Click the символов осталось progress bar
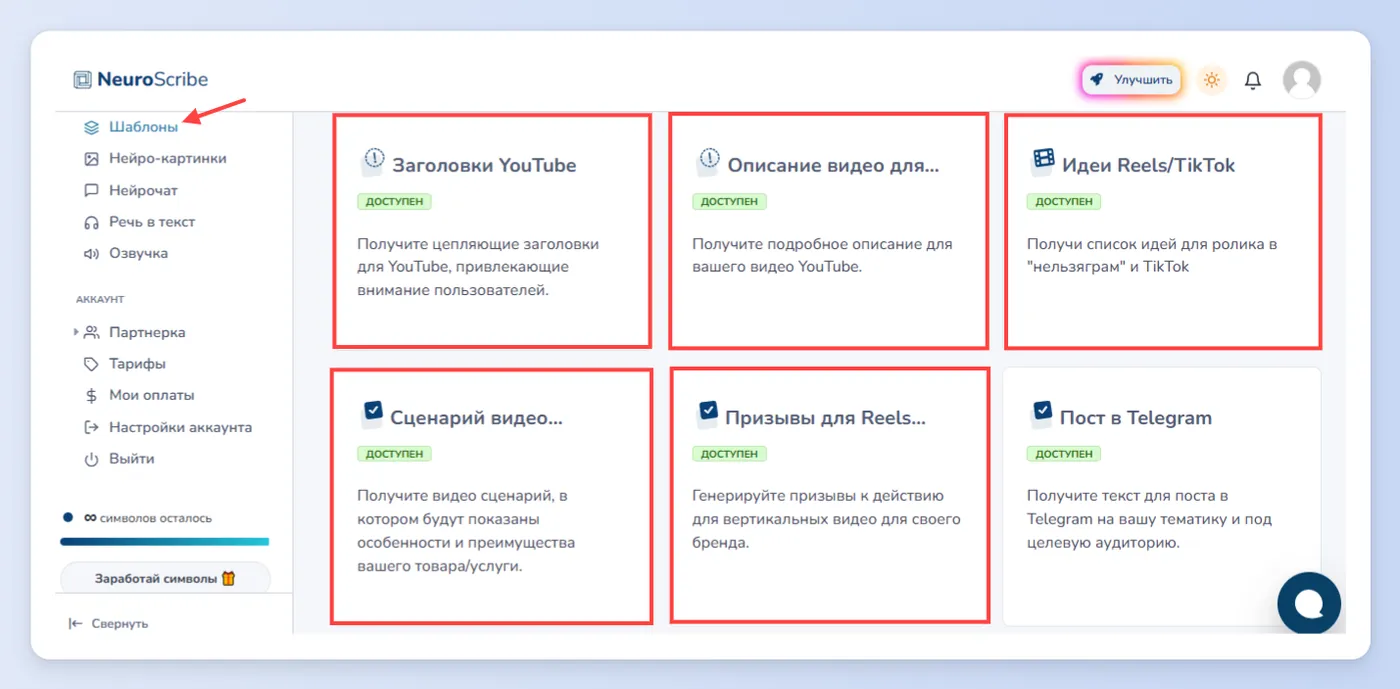1400x689 pixels. [x=165, y=542]
